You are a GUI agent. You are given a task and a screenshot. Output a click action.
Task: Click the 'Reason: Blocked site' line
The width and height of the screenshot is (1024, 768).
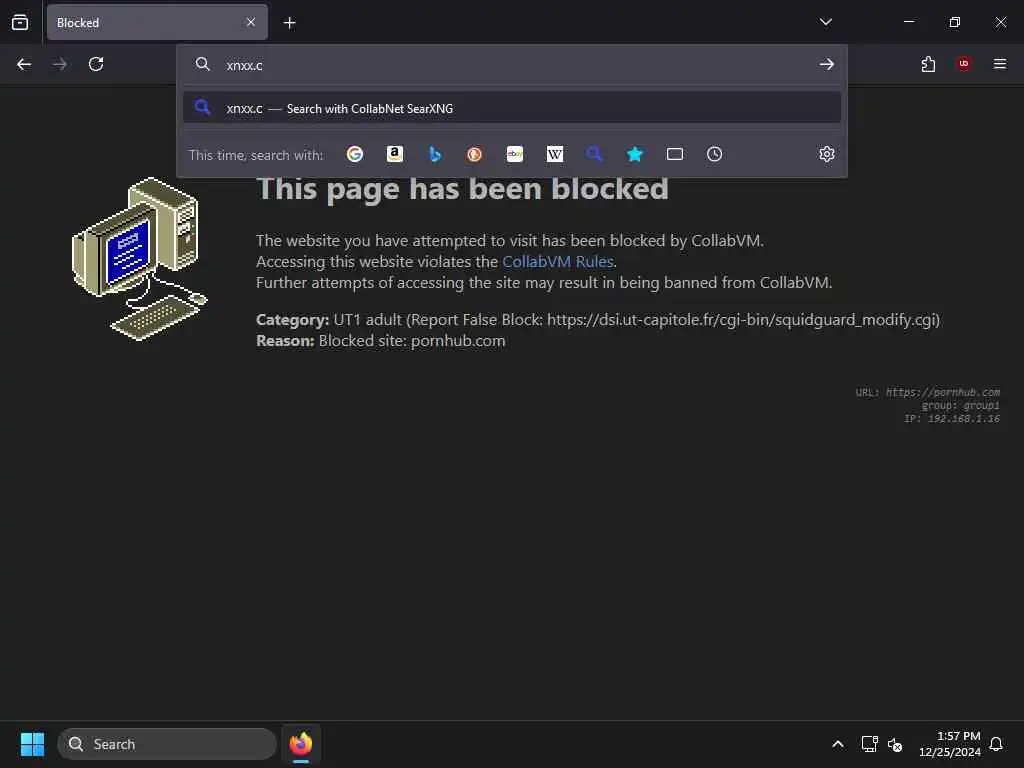coord(381,341)
